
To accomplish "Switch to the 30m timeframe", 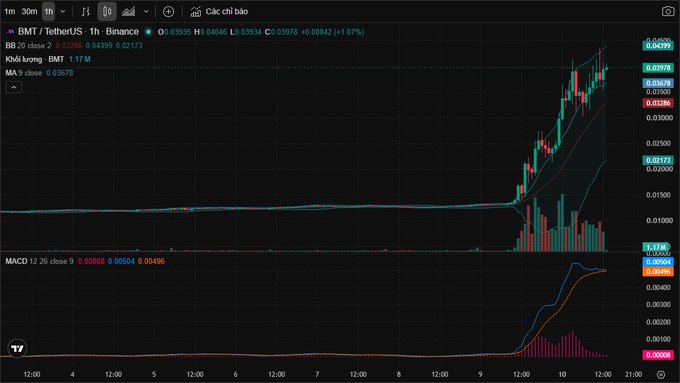I will tap(29, 12).
